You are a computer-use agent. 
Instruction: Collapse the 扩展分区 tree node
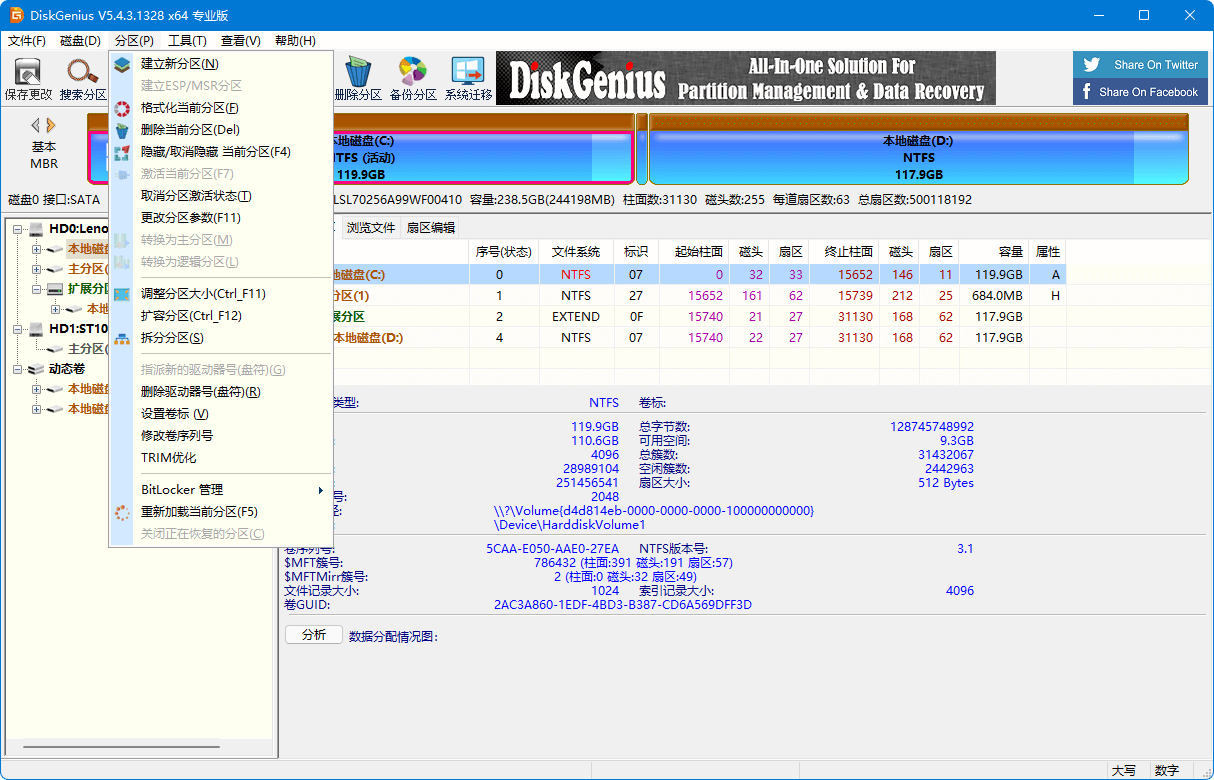(x=37, y=289)
